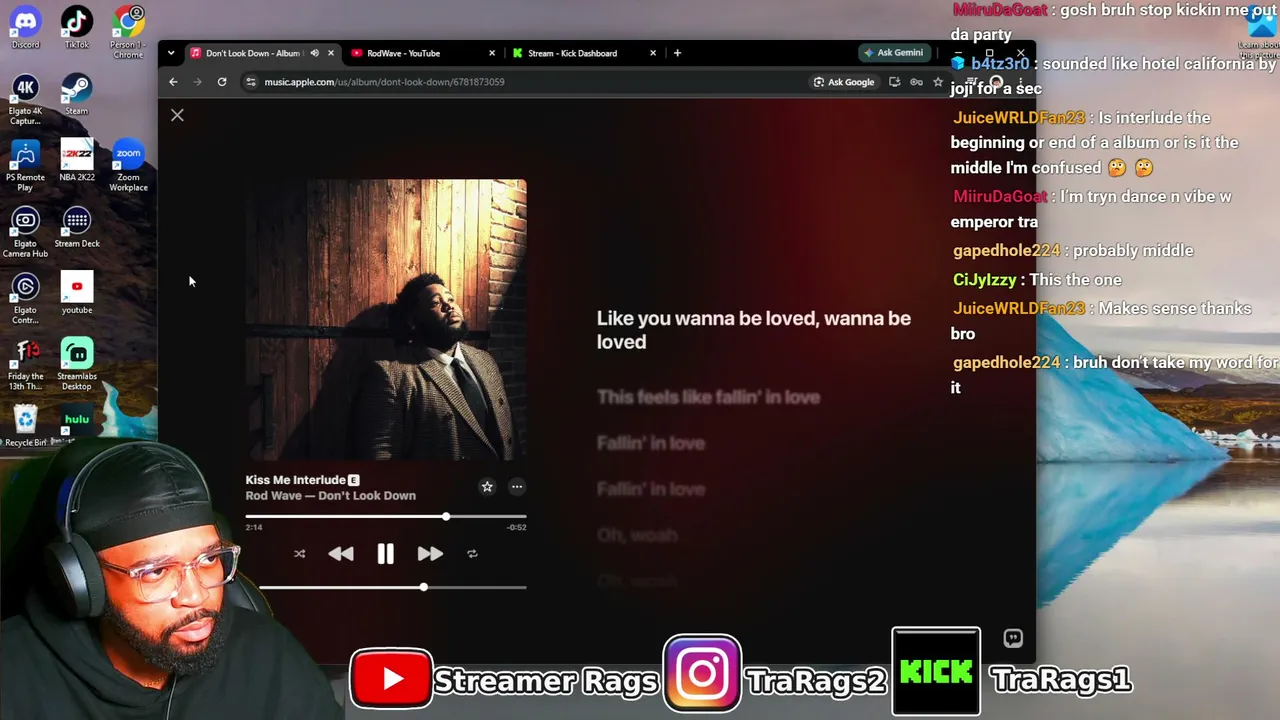Click the Ask Google lens button
Image resolution: width=1280 pixels, height=720 pixels.
tap(844, 82)
